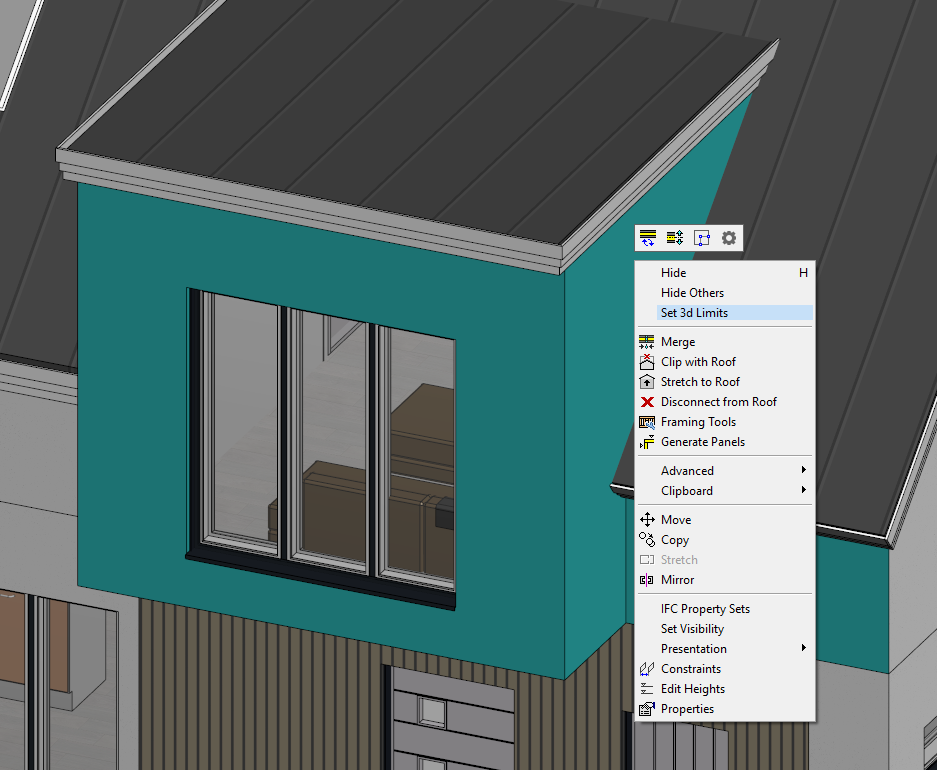Click Set Visibility option
Viewport: 937px width, 770px height.
tap(692, 629)
